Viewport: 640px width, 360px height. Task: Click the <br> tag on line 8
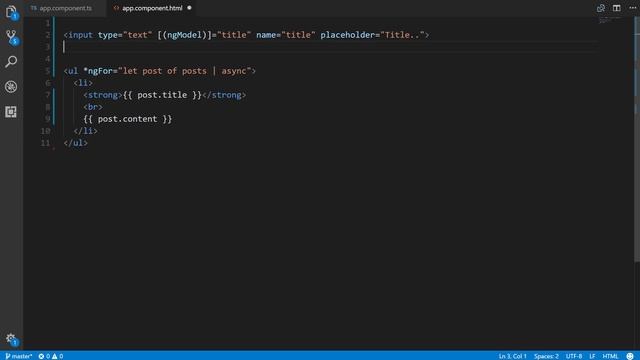tap(93, 107)
